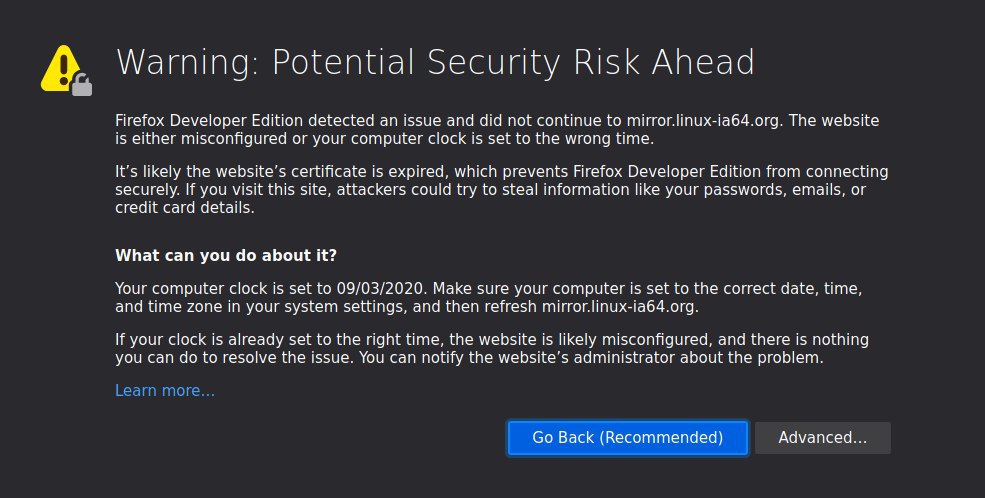Click the Warning: Potential Security Risk Ahead heading
Image resolution: width=985 pixels, height=498 pixels.
pyautogui.click(x=435, y=63)
